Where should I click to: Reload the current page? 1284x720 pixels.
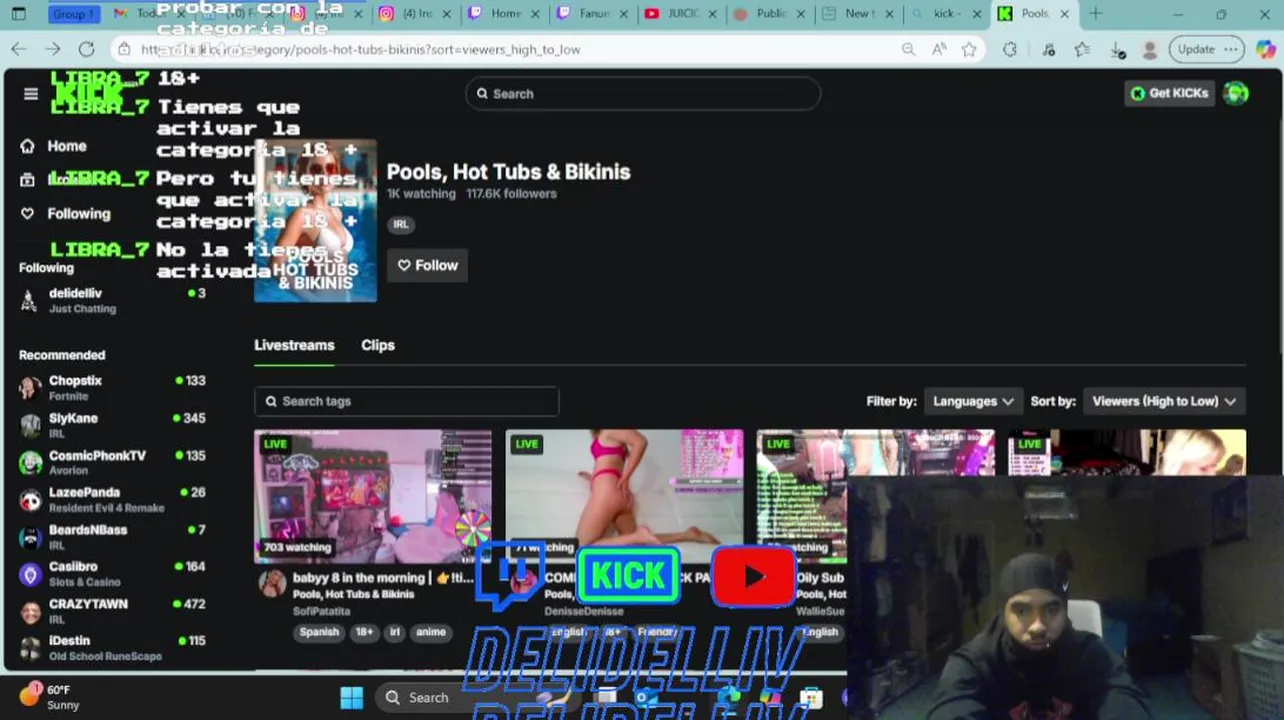86,49
